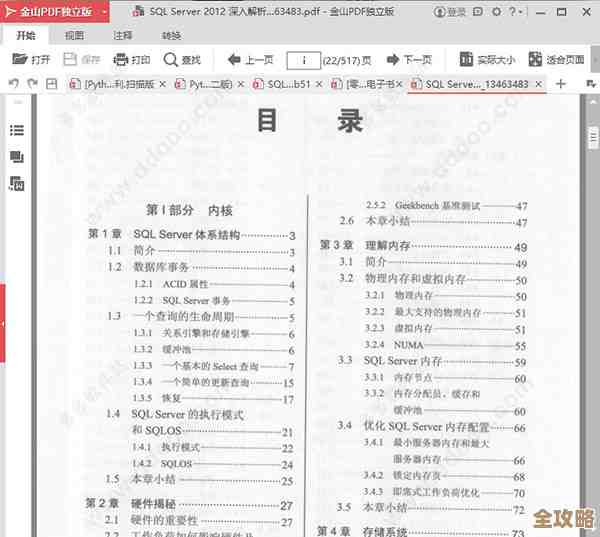
Task: Click the '第 I 部分 内核' heading
Action: pyautogui.click(x=189, y=210)
